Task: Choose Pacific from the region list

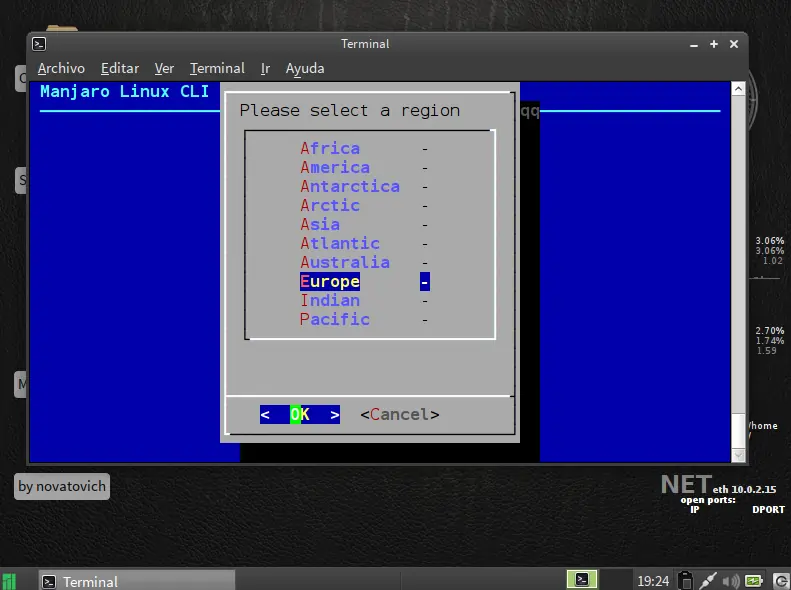Action: click(x=334, y=319)
